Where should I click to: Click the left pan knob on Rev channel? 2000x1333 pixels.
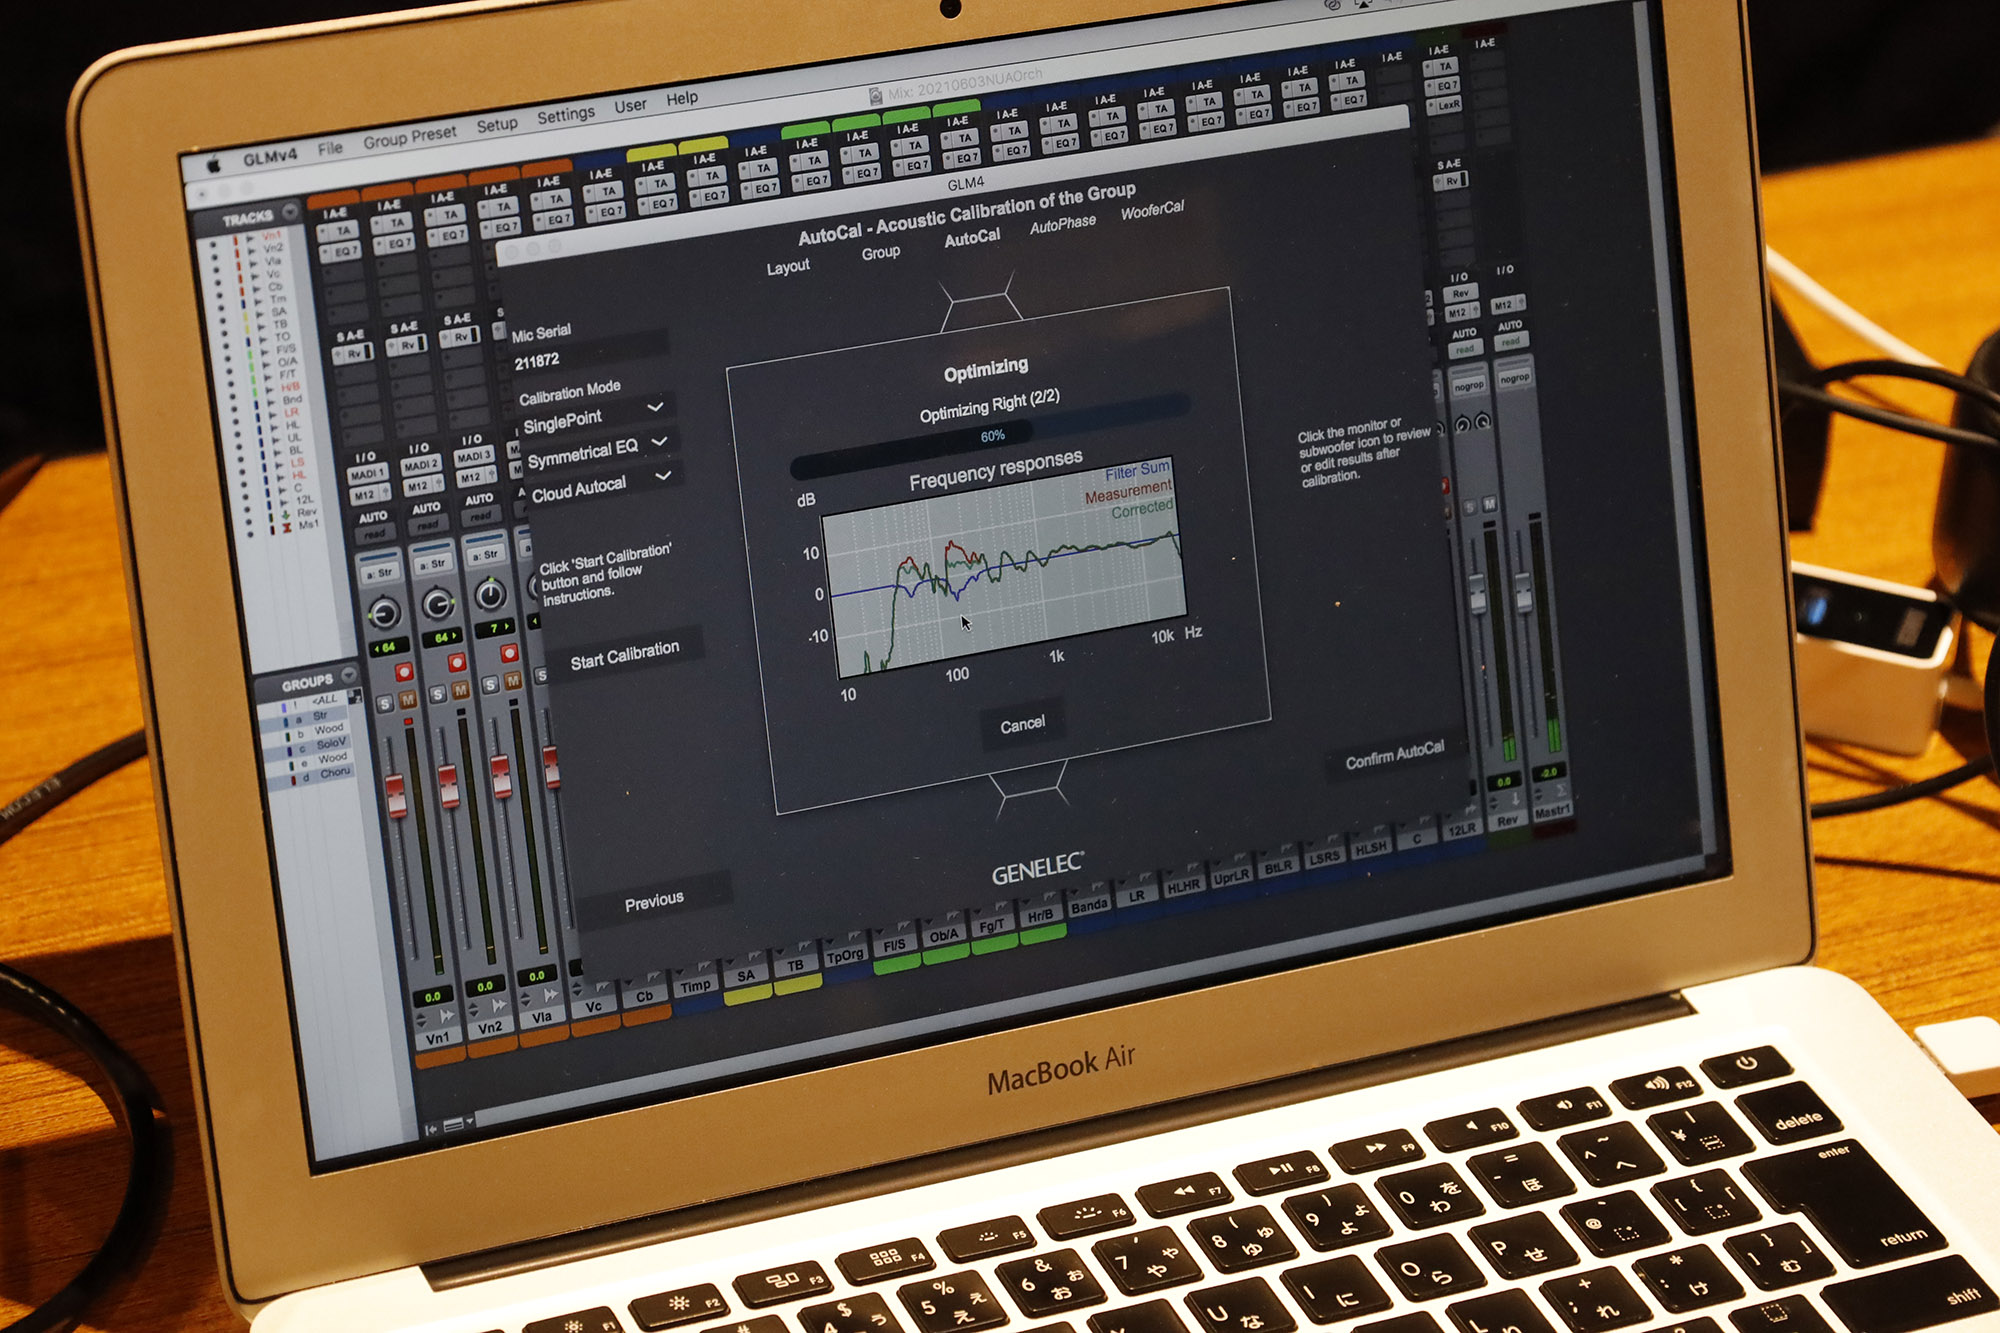(1462, 424)
